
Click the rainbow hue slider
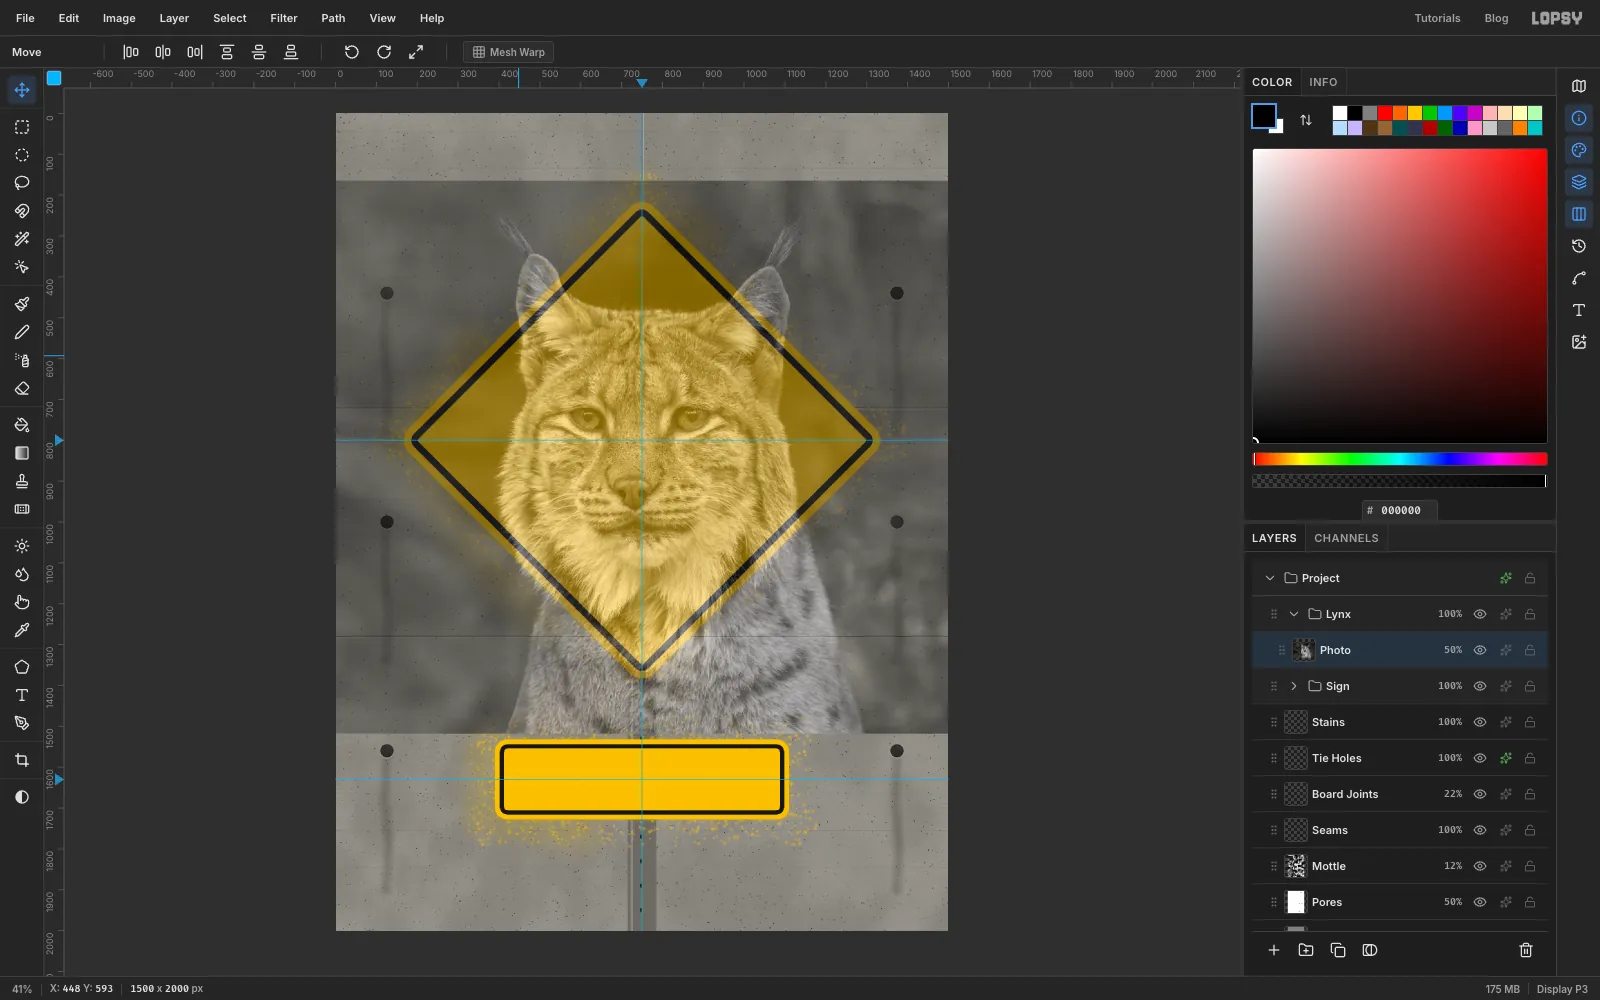[1400, 459]
